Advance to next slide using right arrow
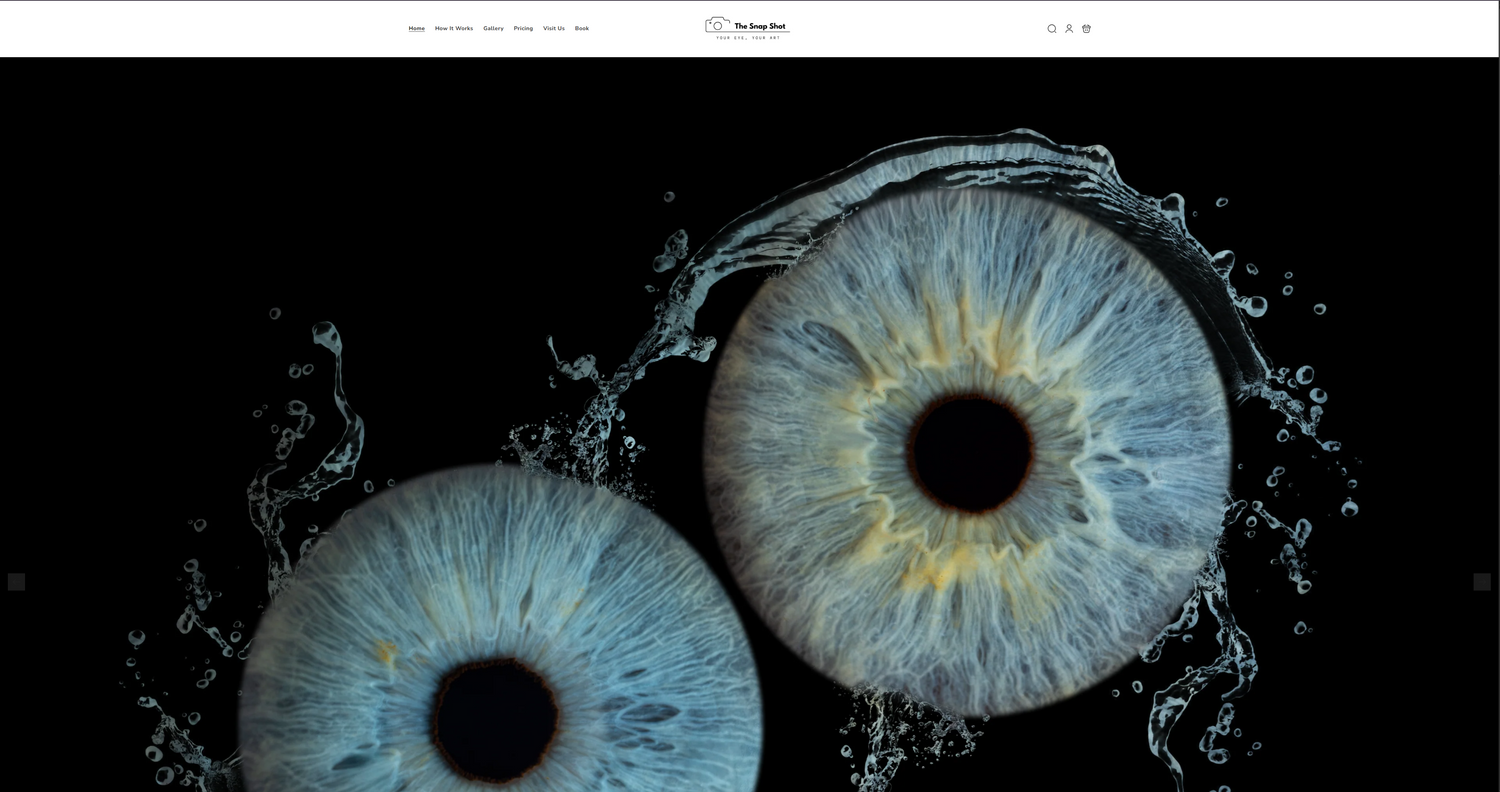Image resolution: width=1500 pixels, height=792 pixels. pos(1482,582)
